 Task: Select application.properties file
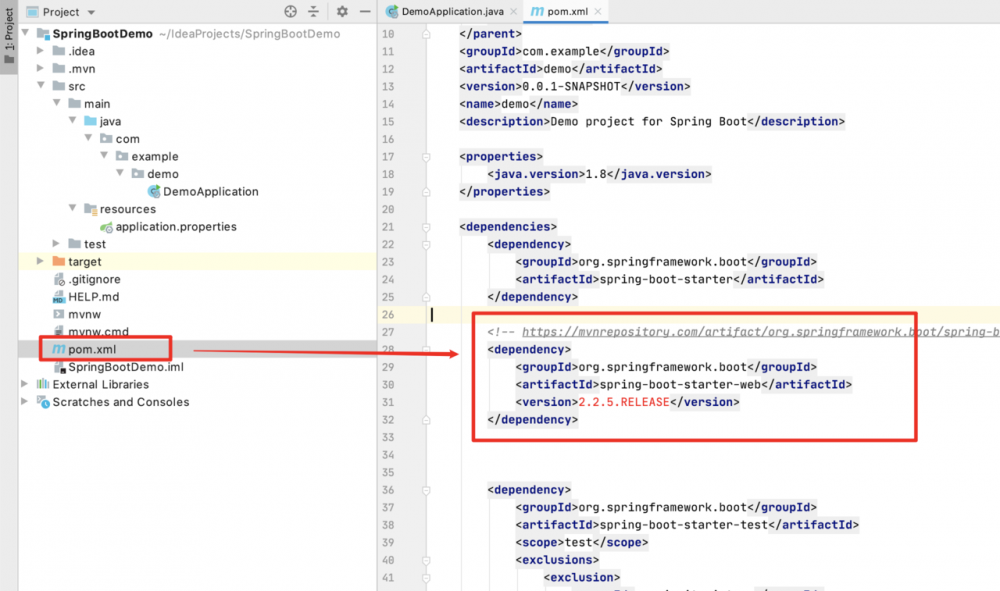point(176,226)
